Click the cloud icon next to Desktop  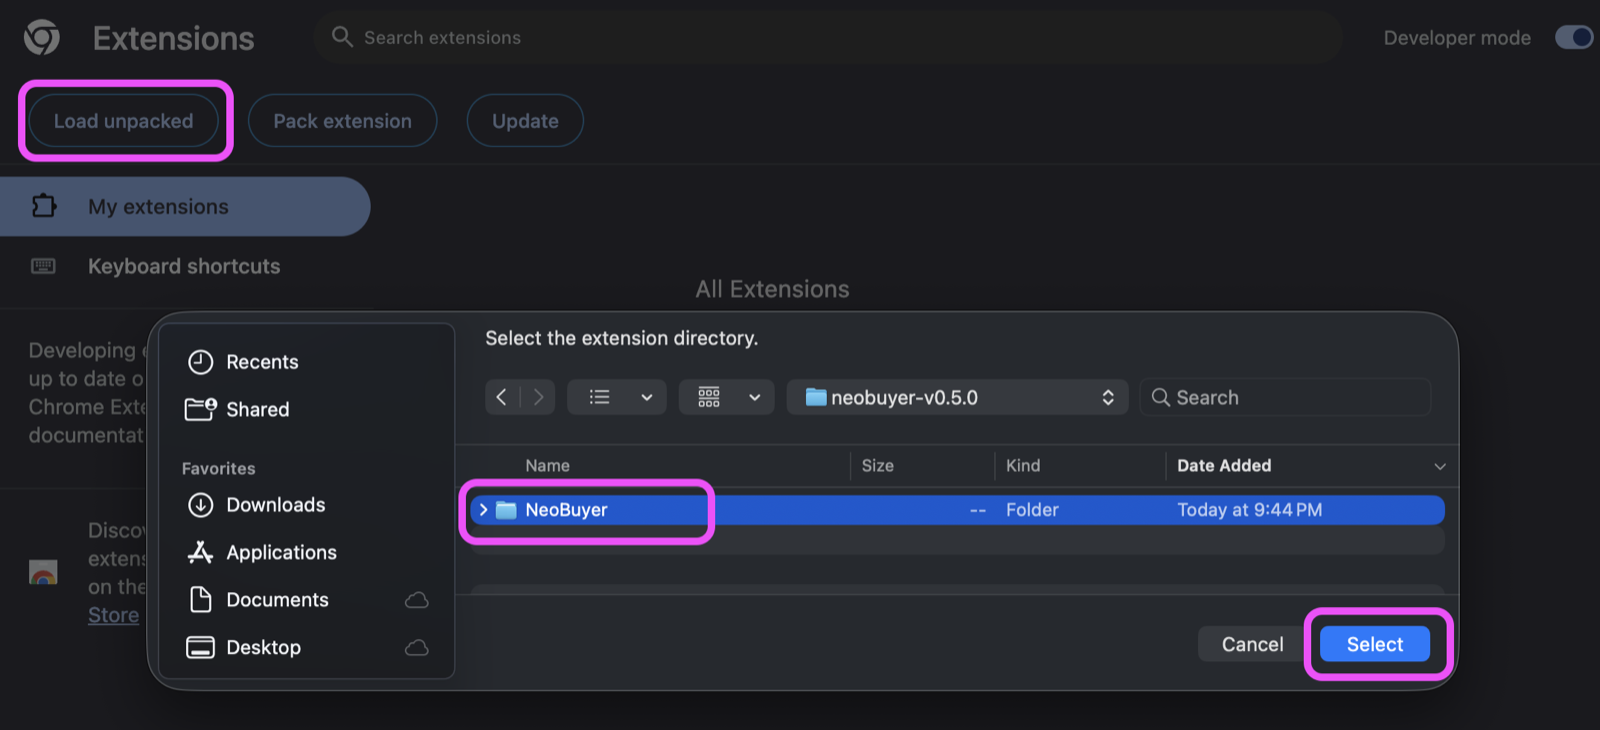click(417, 648)
